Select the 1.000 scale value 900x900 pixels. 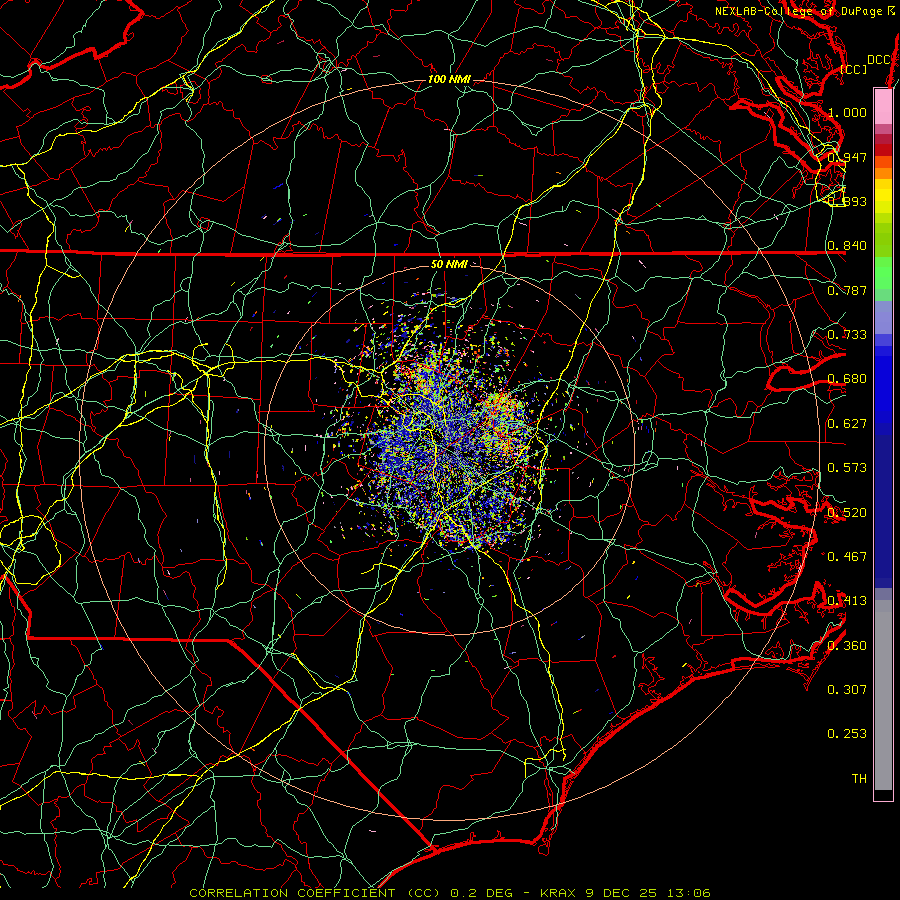coord(847,112)
